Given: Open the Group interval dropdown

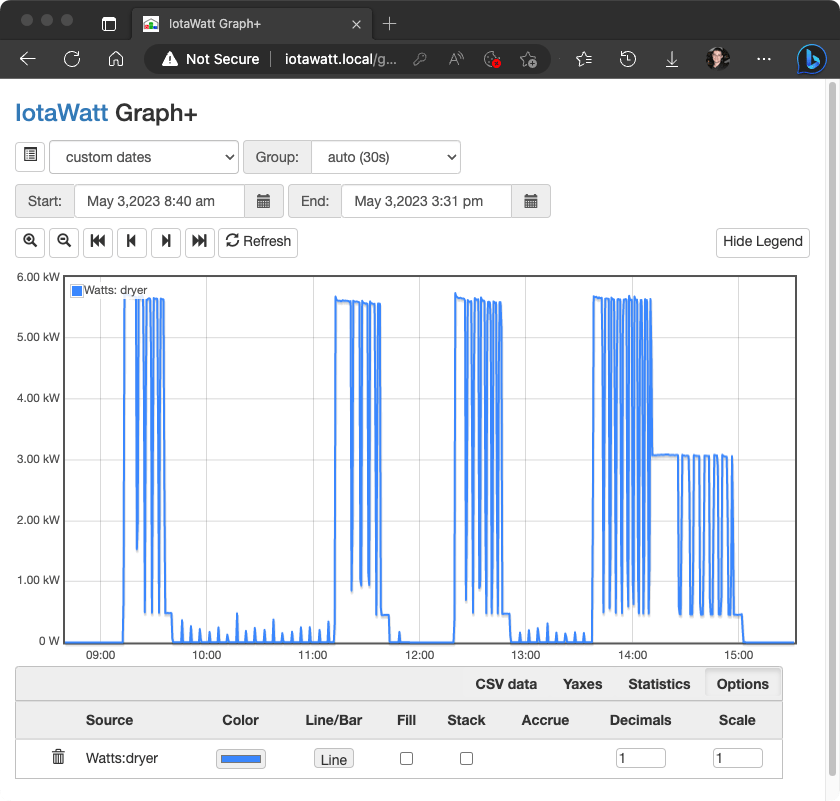Looking at the screenshot, I should point(386,157).
